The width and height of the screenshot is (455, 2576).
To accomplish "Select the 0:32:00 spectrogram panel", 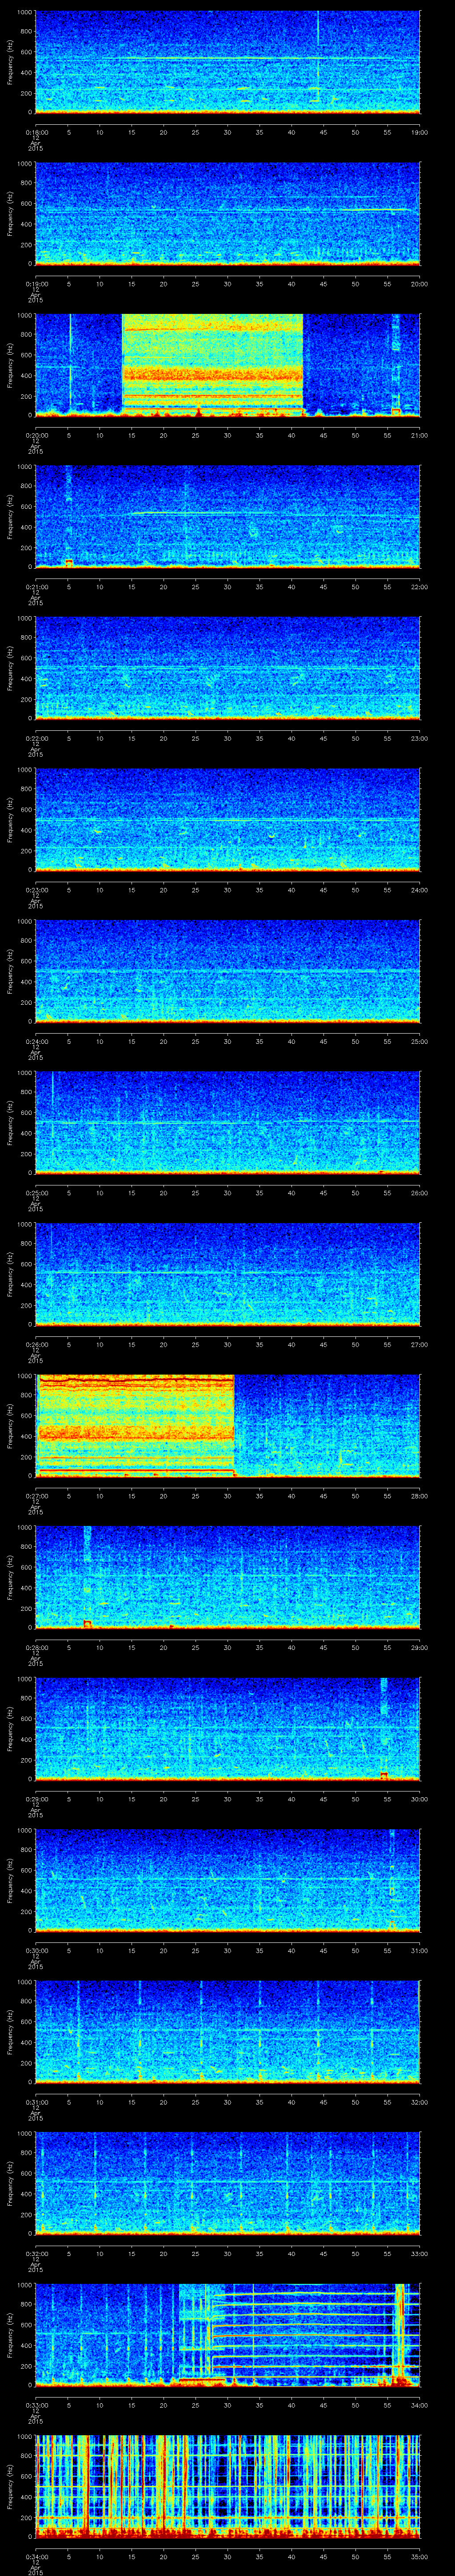I will [227, 2183].
